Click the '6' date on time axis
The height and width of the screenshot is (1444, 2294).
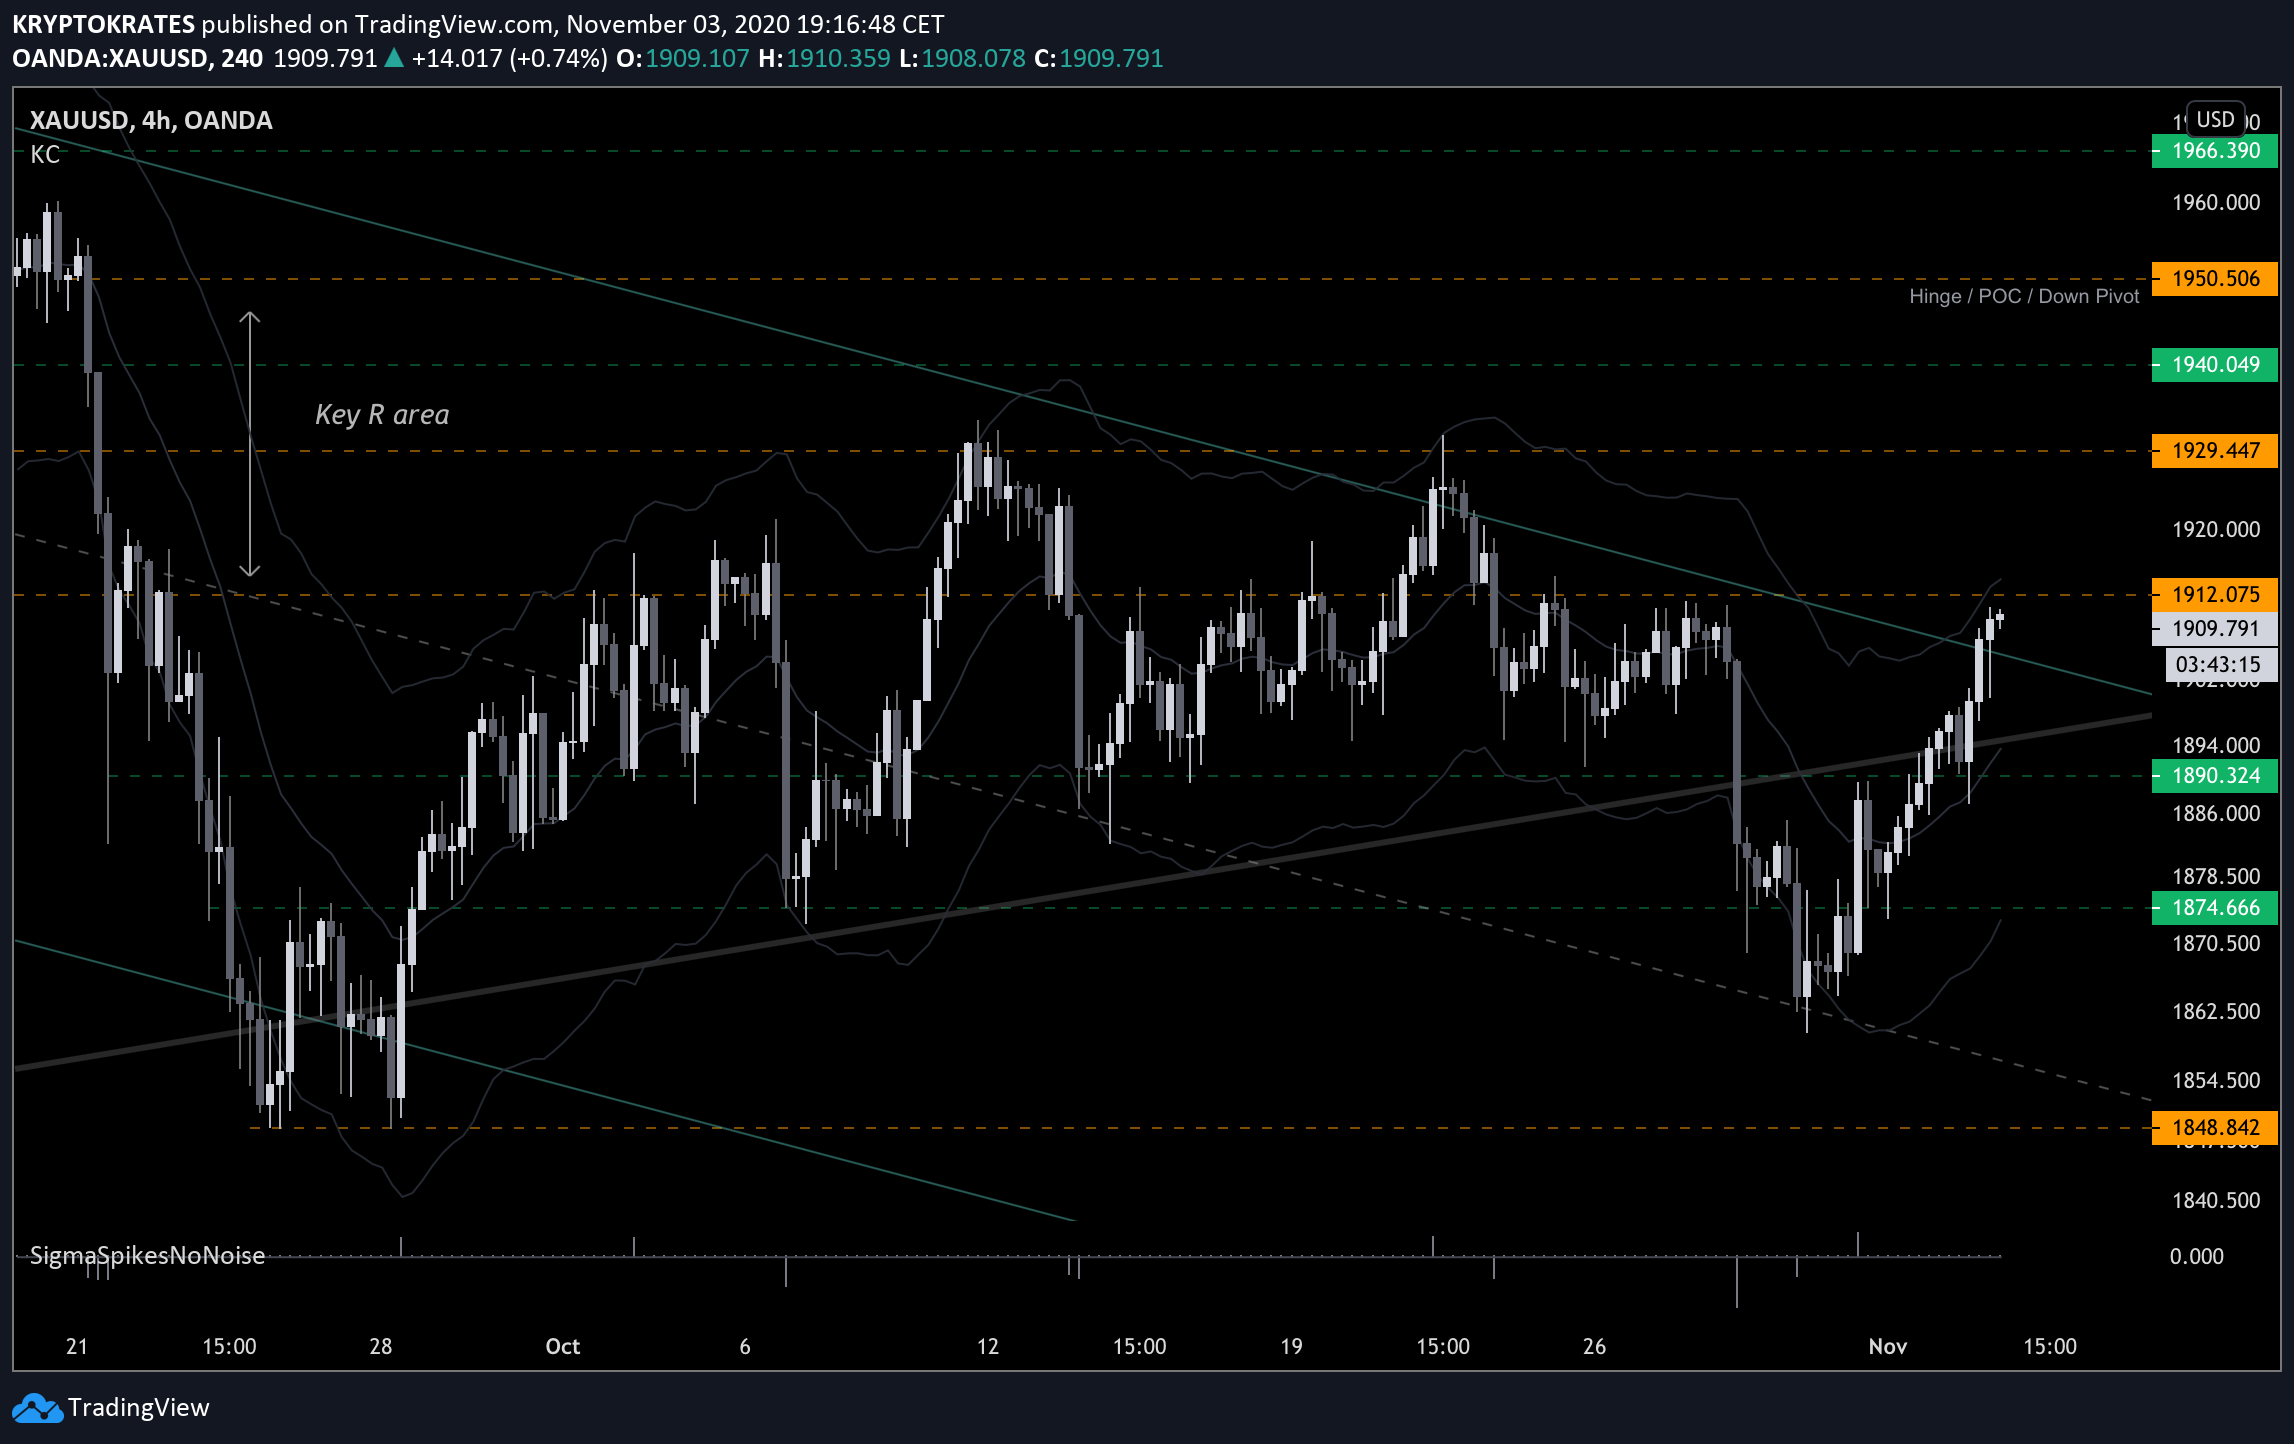(x=744, y=1346)
